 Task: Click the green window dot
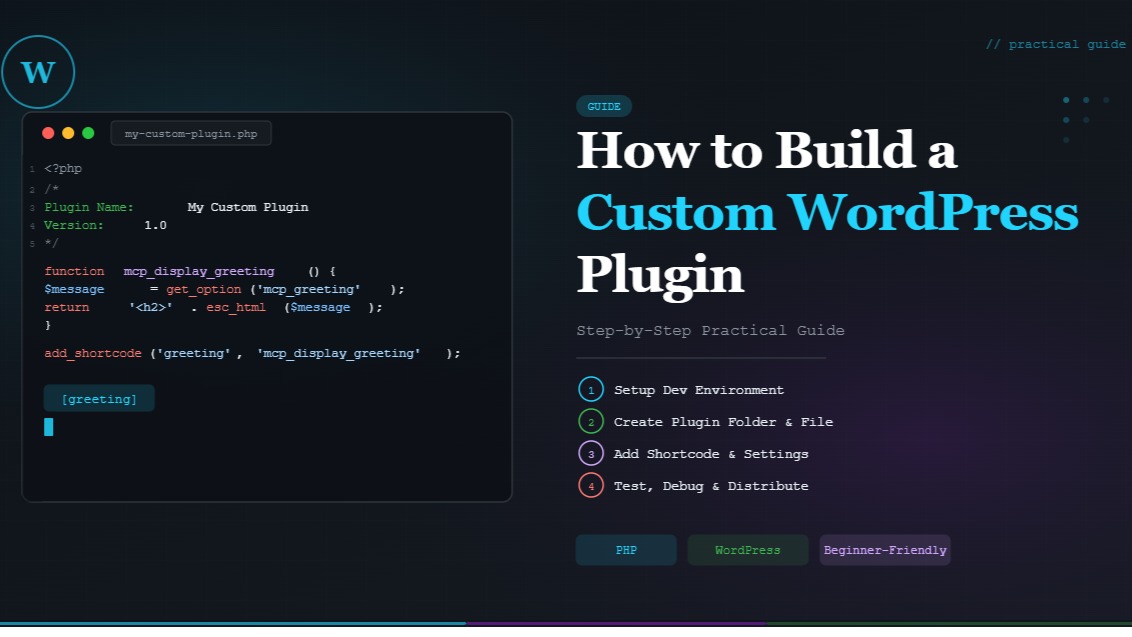pos(88,133)
